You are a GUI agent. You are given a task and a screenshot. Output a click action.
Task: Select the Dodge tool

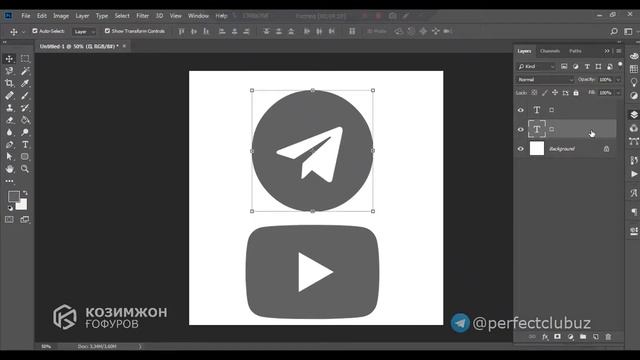click(x=25, y=132)
